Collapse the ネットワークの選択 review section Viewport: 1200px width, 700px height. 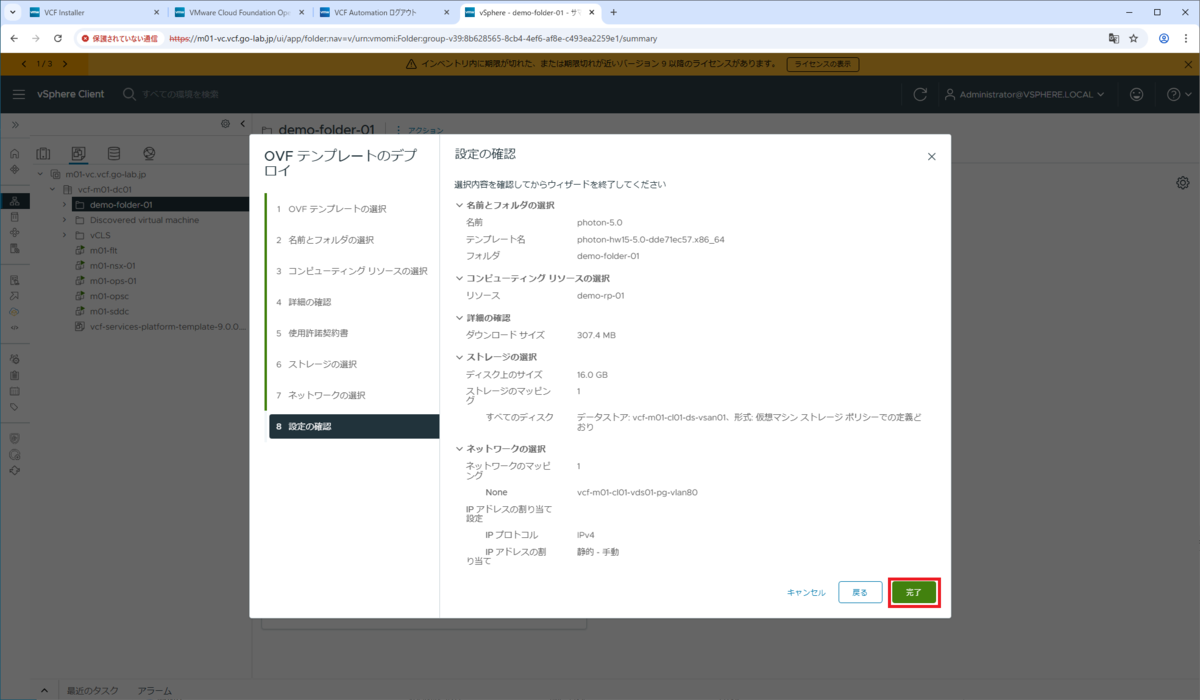coord(459,449)
